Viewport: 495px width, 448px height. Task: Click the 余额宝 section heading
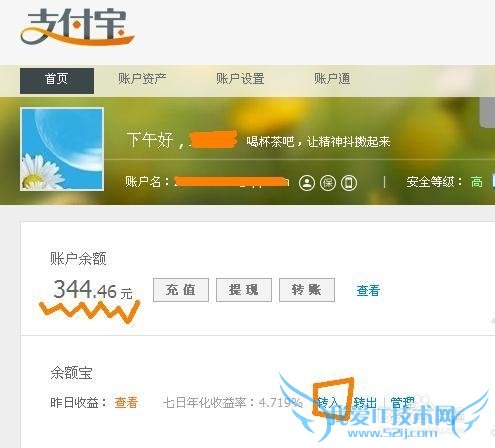72,373
